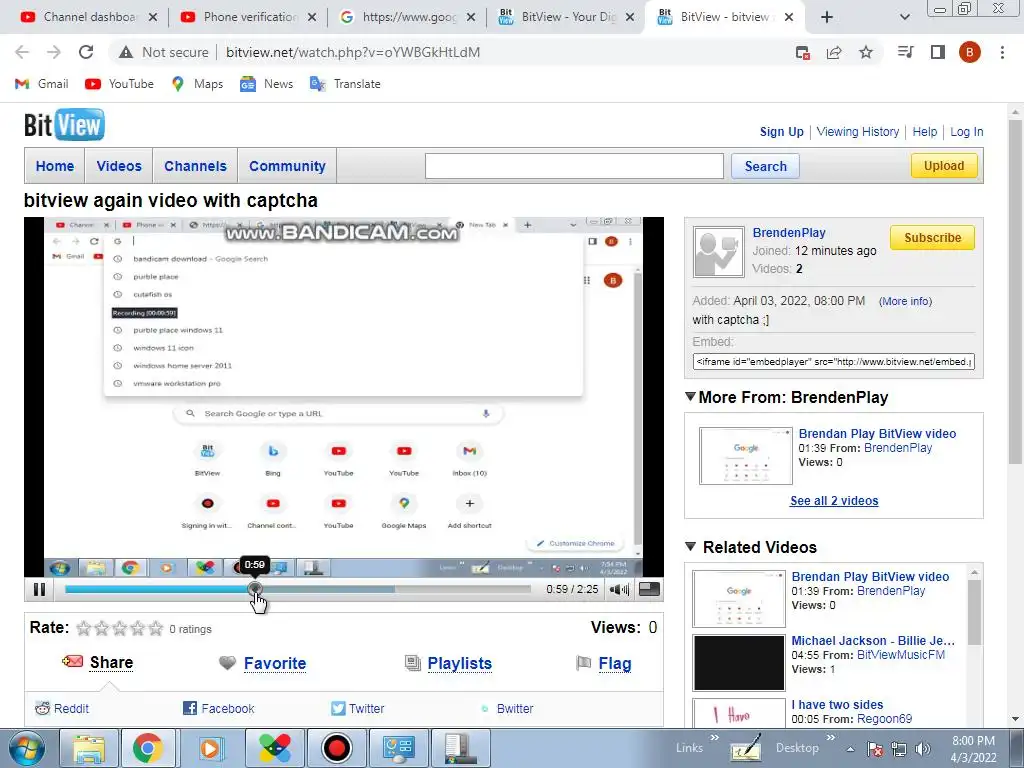Image resolution: width=1024 pixels, height=768 pixels.
Task: Mute the video using the speaker icon
Action: tap(618, 589)
